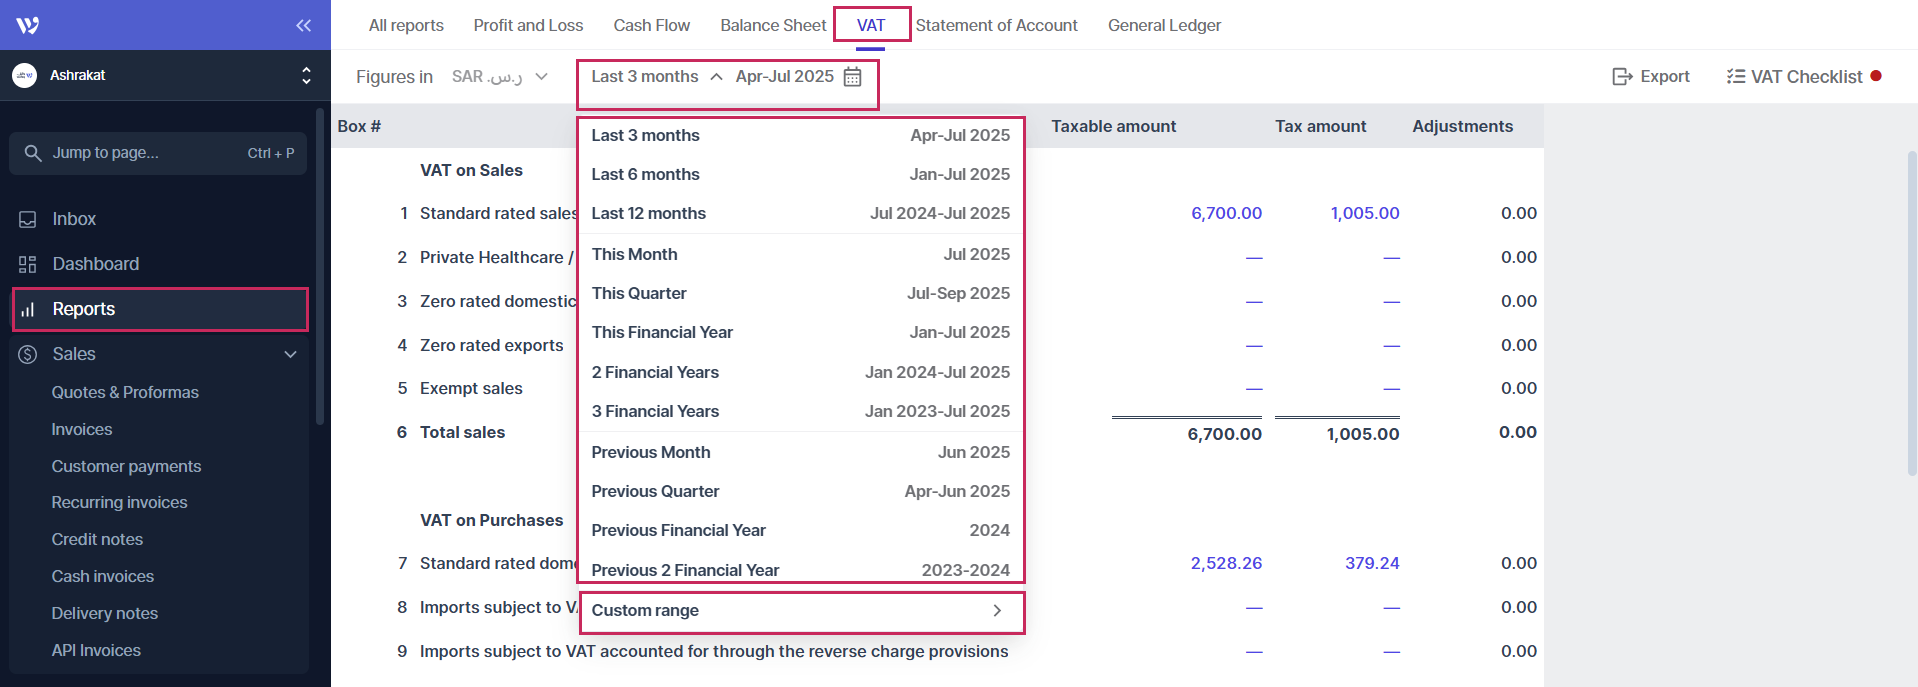Collapse the sidebar using the double-chevron icon
The width and height of the screenshot is (1918, 687).
[303, 25]
